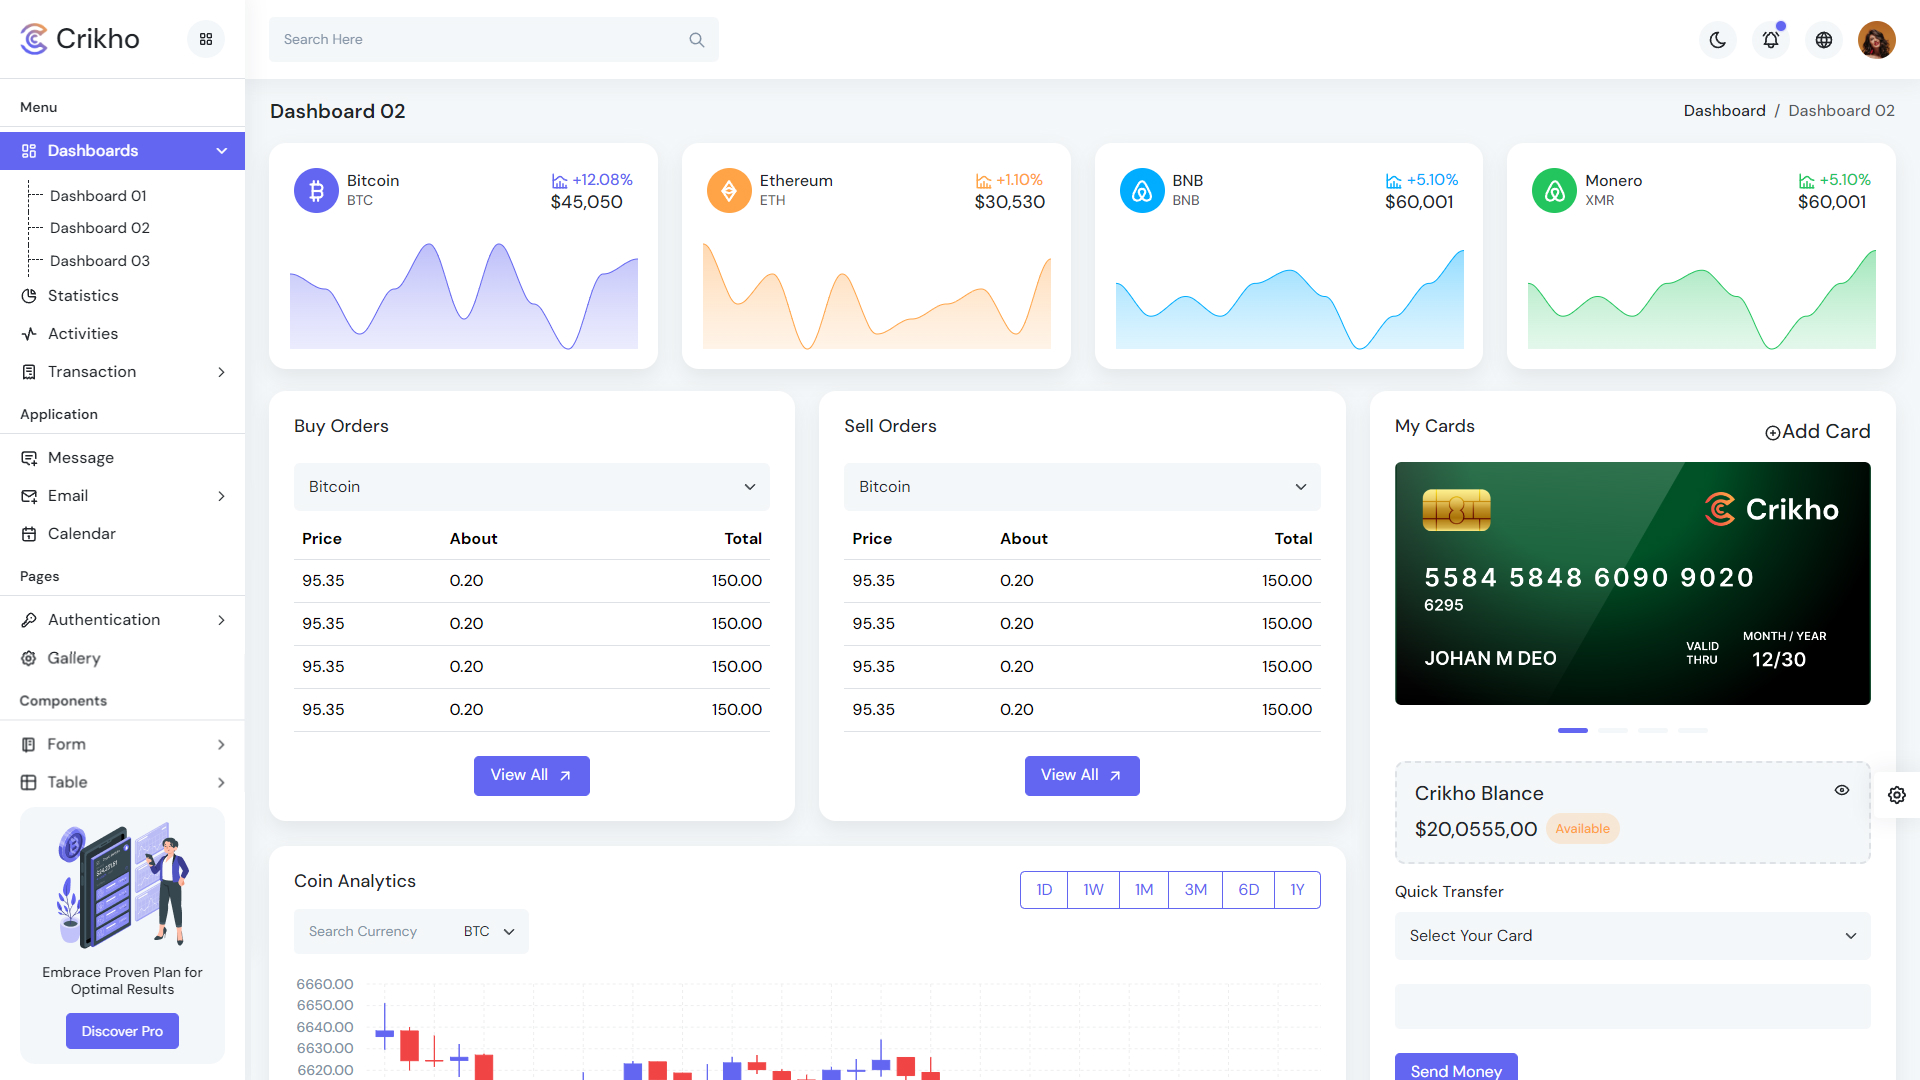Click View All under Sell Orders
Image resolution: width=1920 pixels, height=1080 pixels.
[x=1082, y=775]
